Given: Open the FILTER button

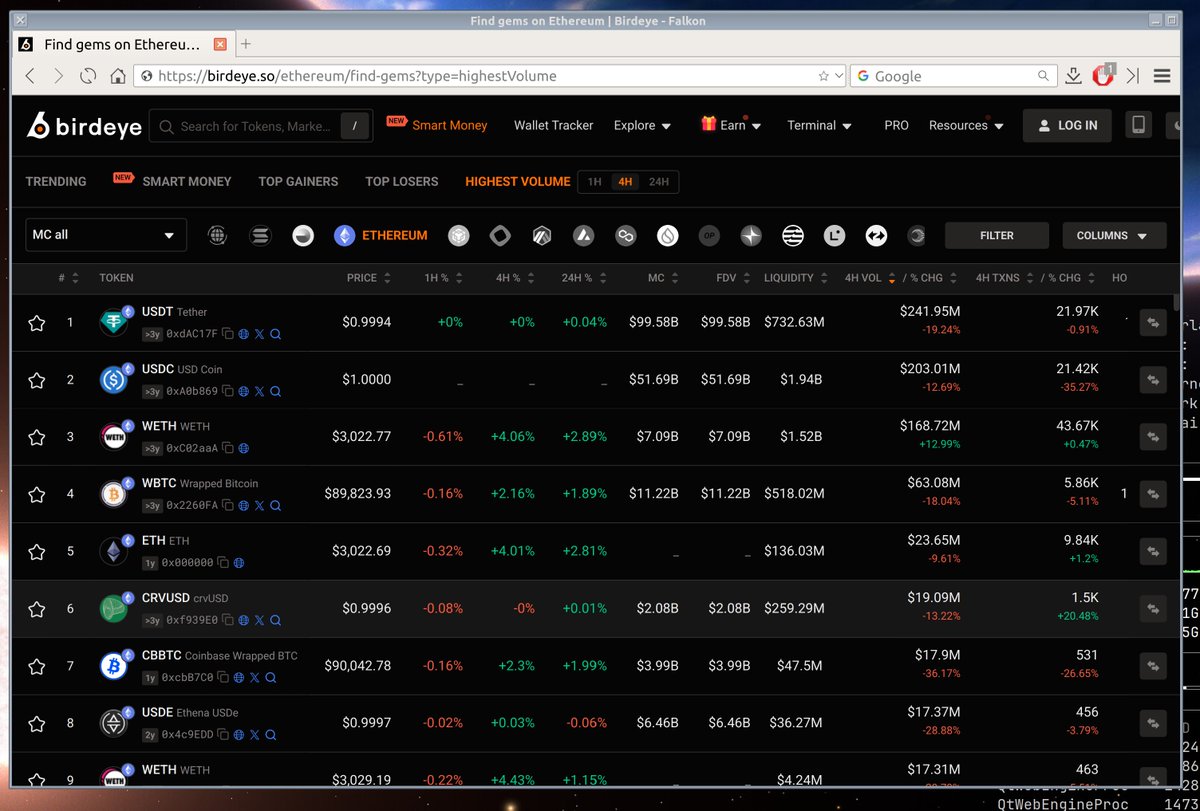Looking at the screenshot, I should [x=997, y=235].
